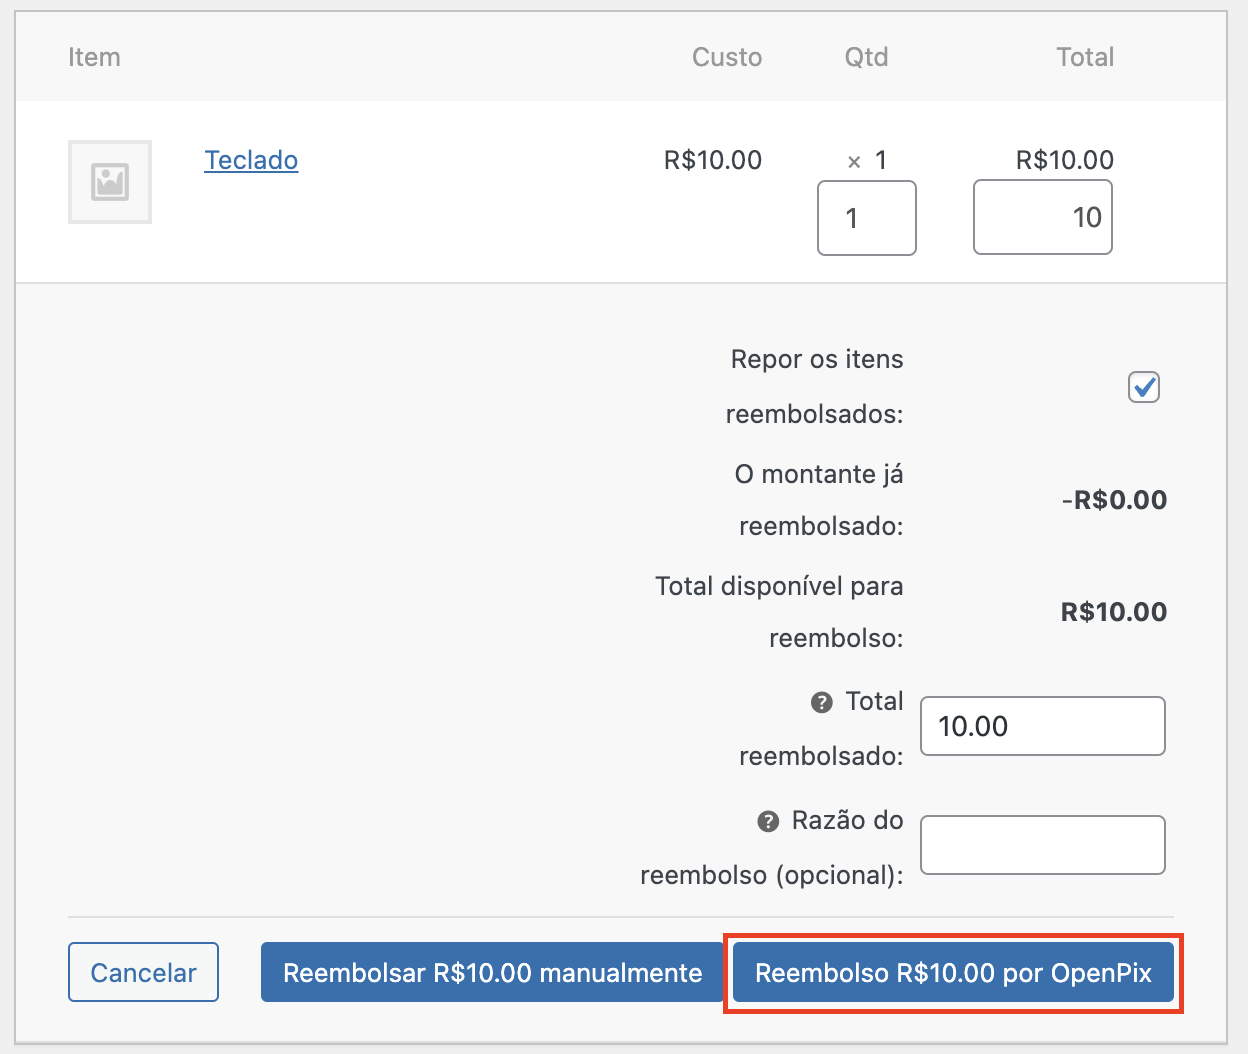Click the Reembolso R$10.00 por OpenPix button
Viewport: 1248px width, 1054px height.
[x=952, y=971]
